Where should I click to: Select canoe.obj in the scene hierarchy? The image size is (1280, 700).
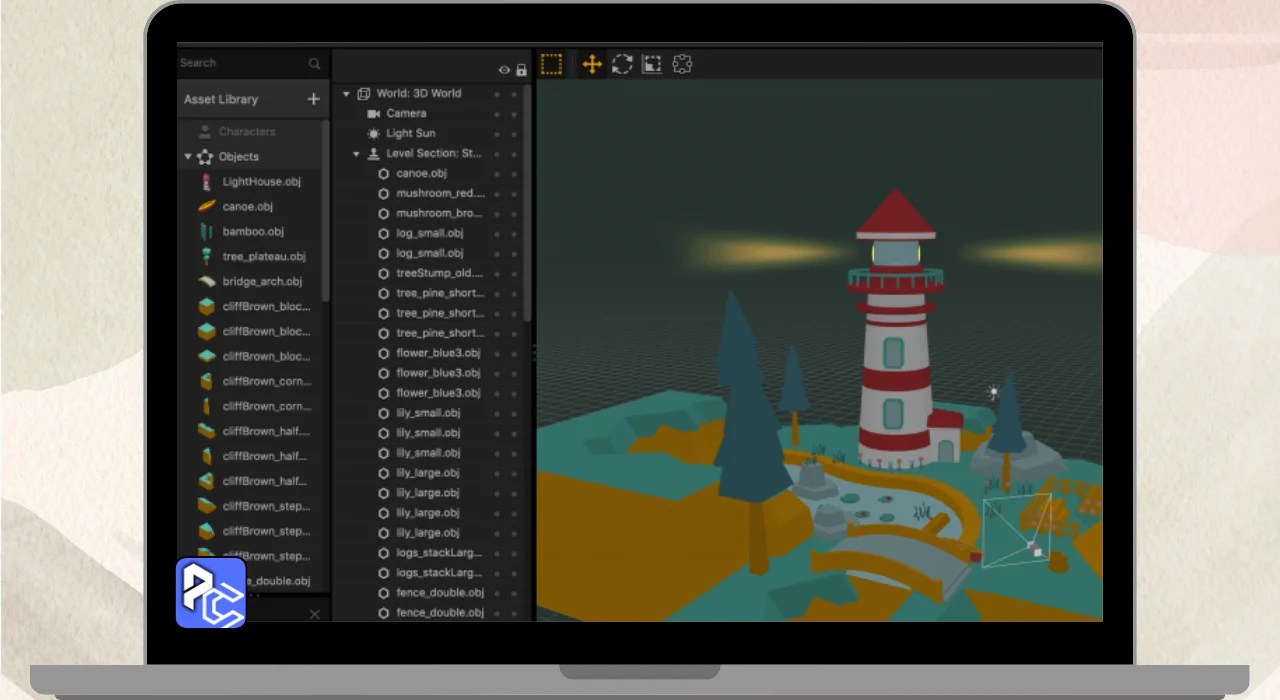pyautogui.click(x=421, y=174)
